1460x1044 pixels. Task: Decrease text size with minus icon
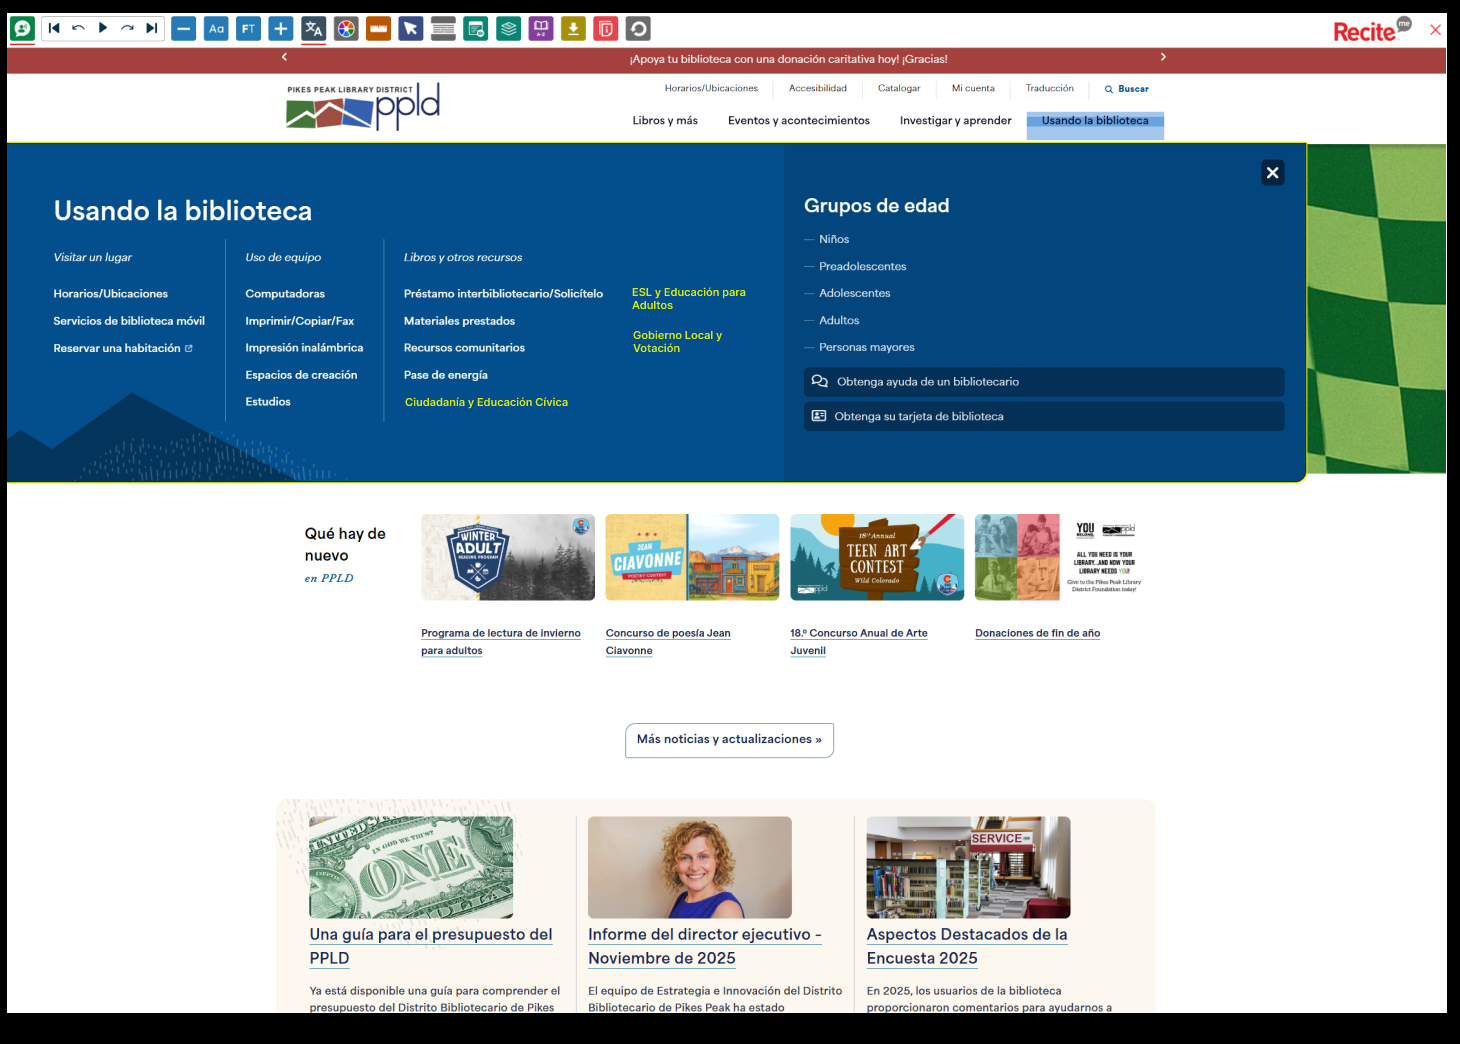(x=183, y=29)
